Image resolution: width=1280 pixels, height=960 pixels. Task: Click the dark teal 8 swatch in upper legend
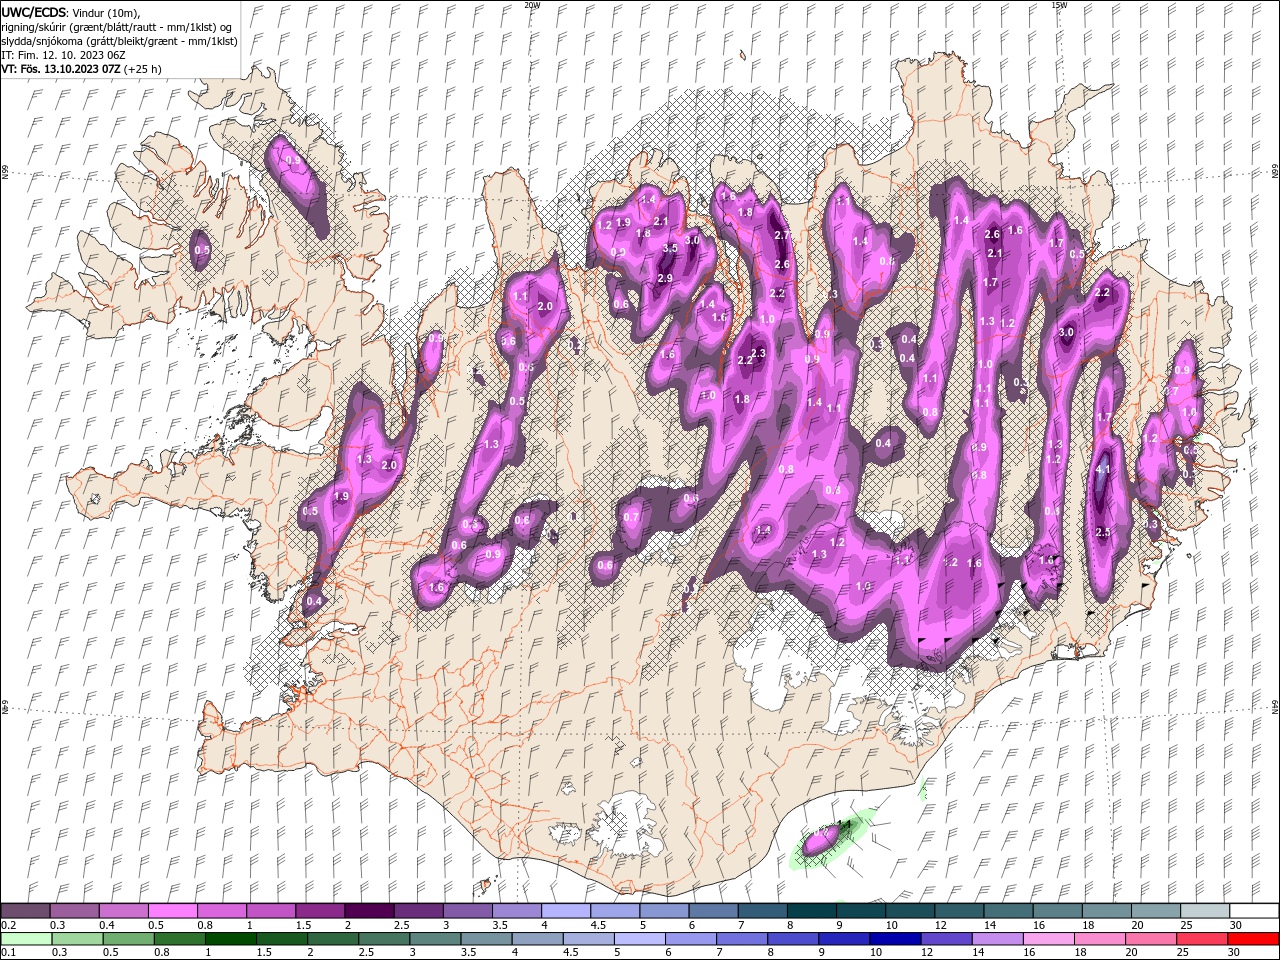pos(810,911)
